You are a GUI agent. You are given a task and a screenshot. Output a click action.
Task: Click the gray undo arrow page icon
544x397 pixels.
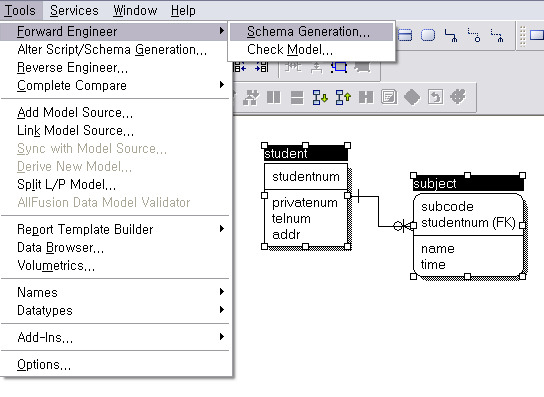435,97
